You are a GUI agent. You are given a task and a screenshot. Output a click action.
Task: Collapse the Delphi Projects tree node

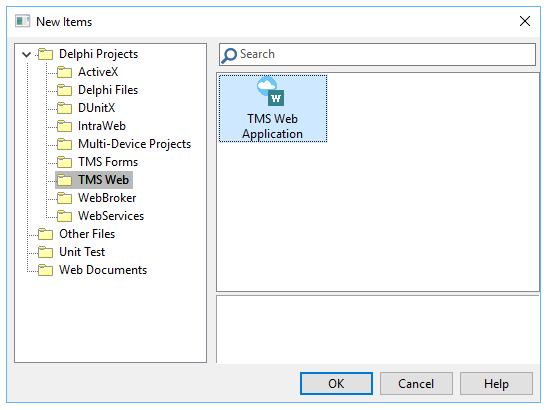[x=27, y=54]
